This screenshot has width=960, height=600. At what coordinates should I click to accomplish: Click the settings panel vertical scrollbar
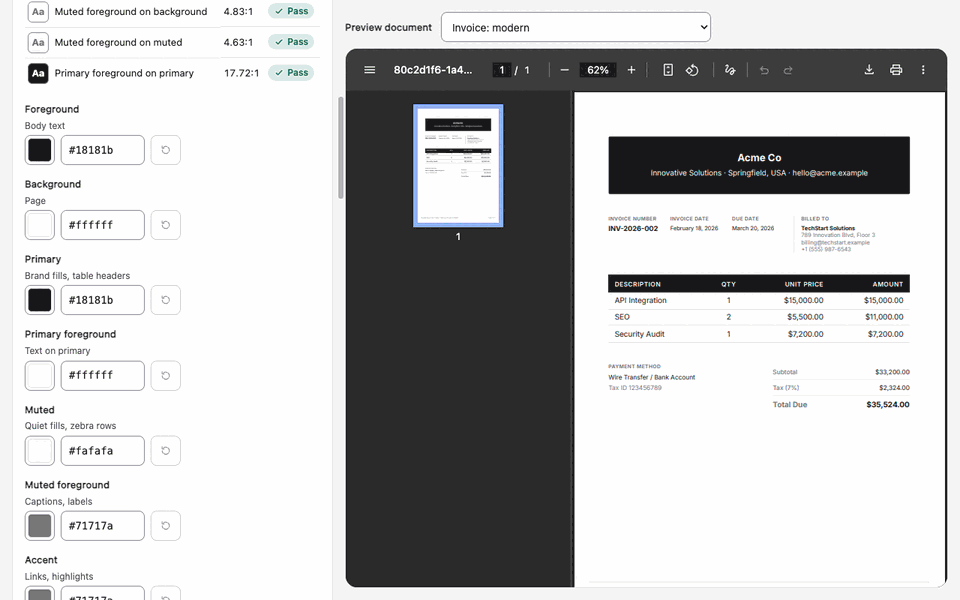tap(340, 148)
